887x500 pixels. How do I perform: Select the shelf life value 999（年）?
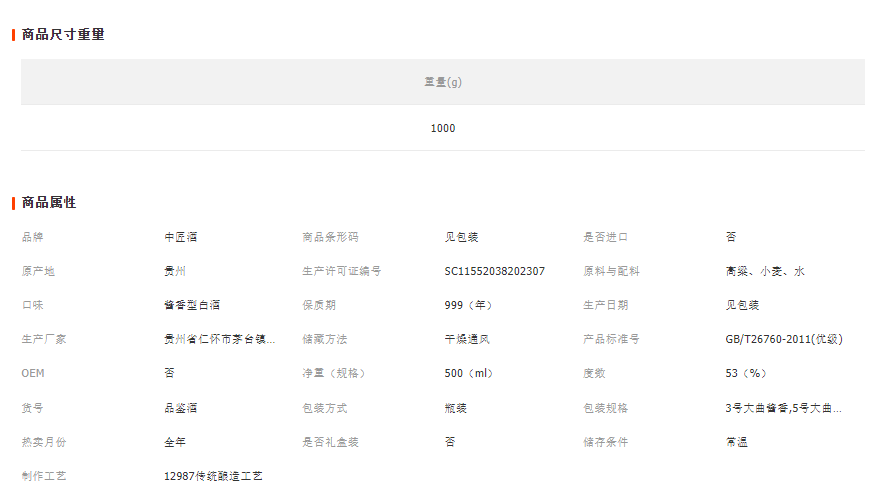click(469, 305)
